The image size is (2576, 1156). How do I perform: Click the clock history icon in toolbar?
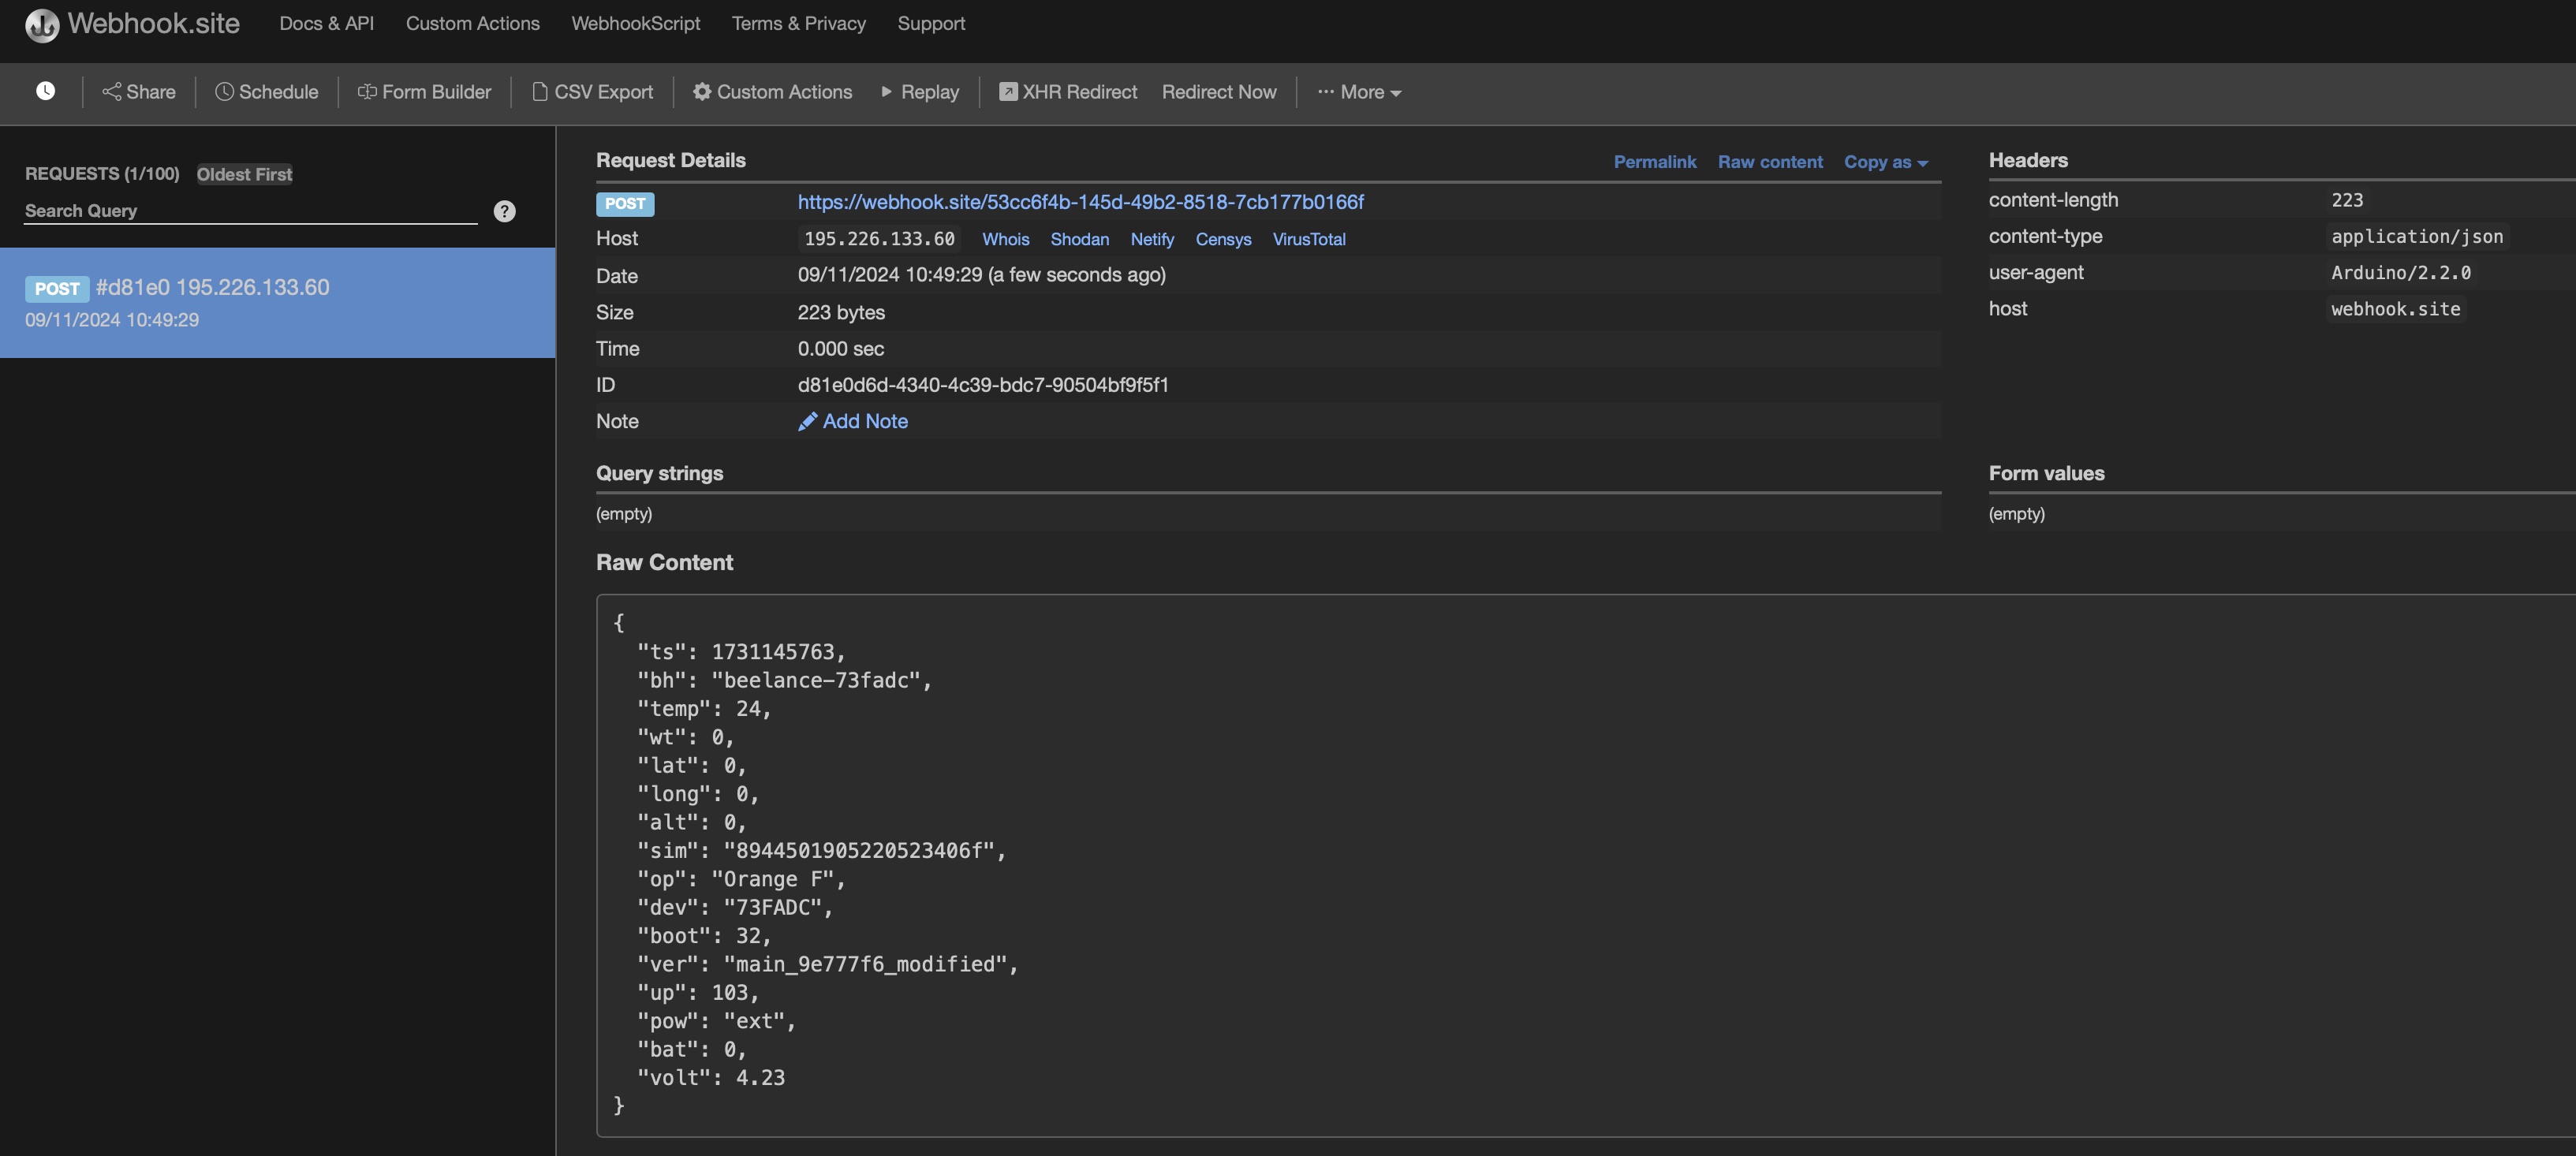(45, 91)
